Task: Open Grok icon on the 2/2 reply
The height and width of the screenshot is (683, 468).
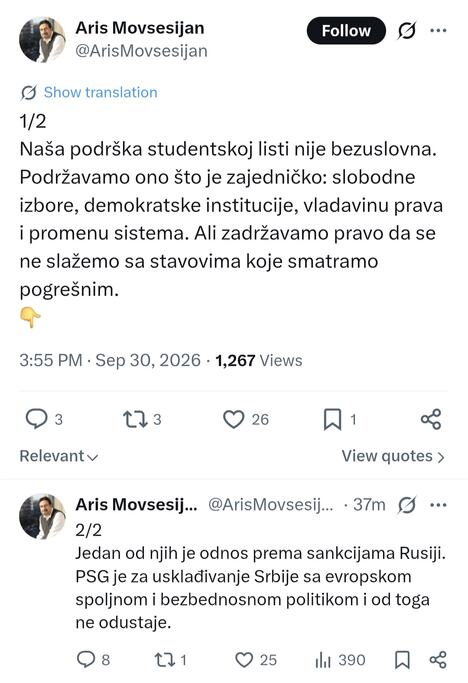Action: point(407,505)
